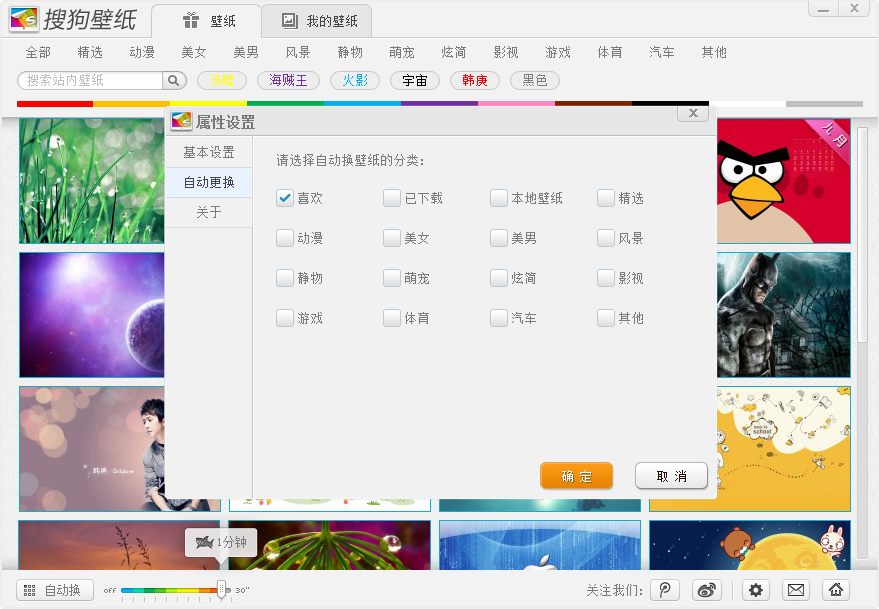Switch to 基本设置 in the dialog
This screenshot has width=879, height=609.
coord(207,152)
